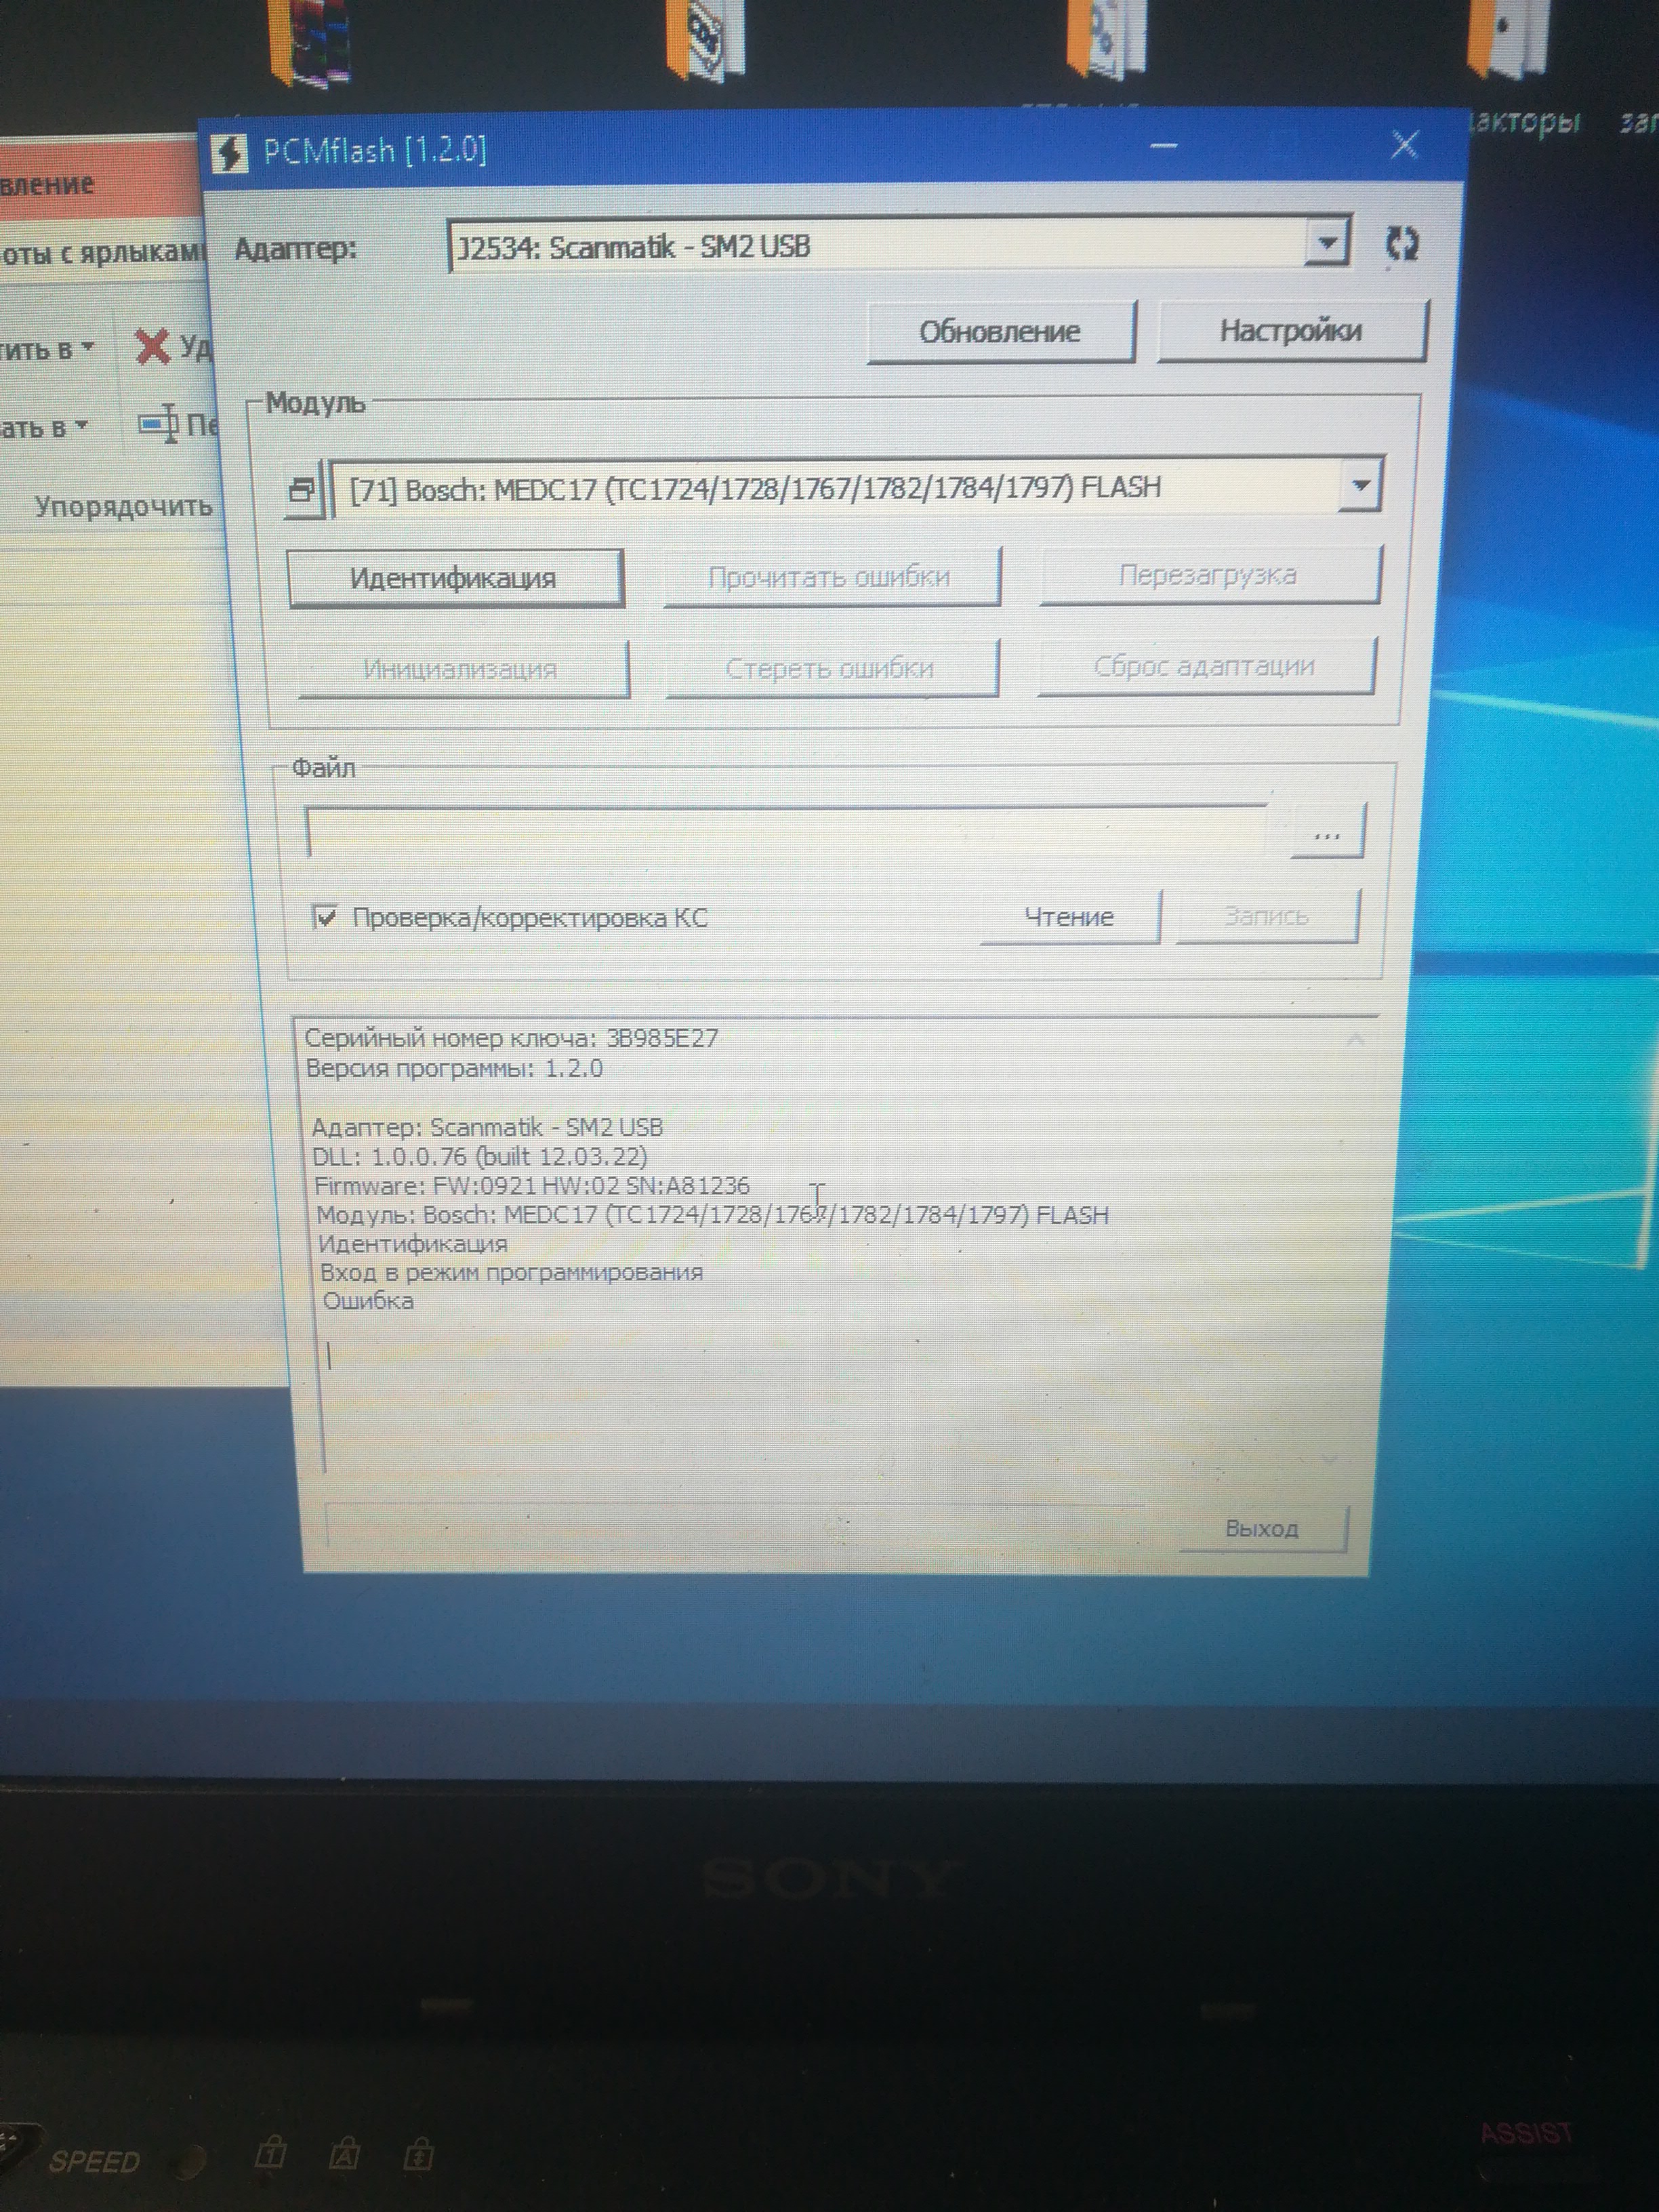The image size is (1659, 2212).
Task: Click the module window icon beside dropdown
Action: coord(302,489)
